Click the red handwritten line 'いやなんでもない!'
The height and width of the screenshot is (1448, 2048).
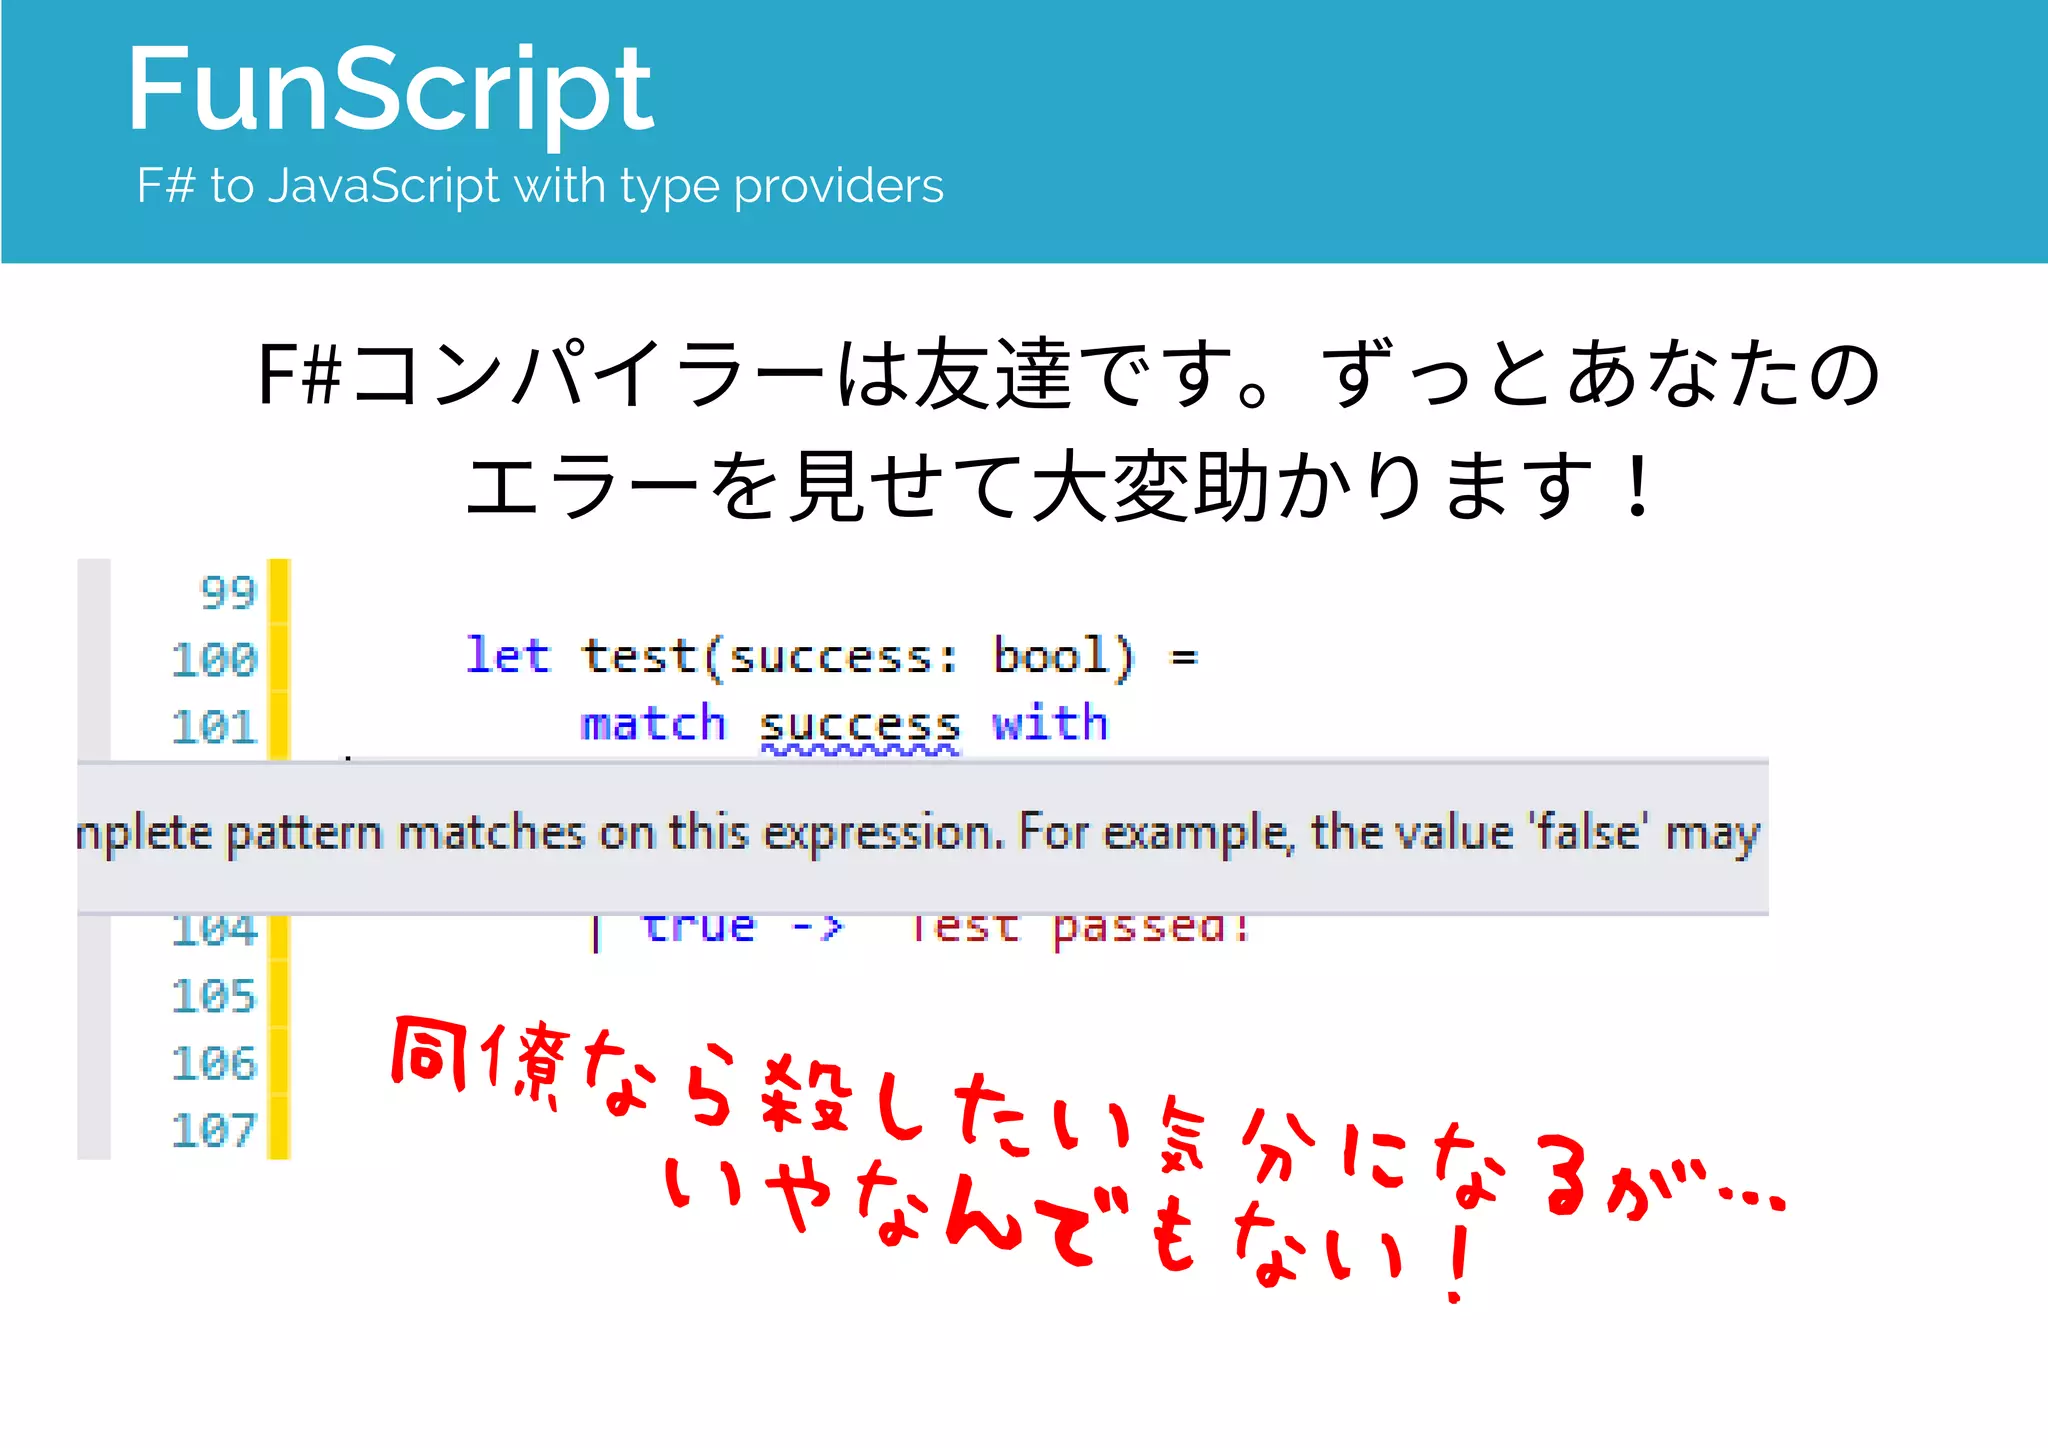pos(1070,1232)
